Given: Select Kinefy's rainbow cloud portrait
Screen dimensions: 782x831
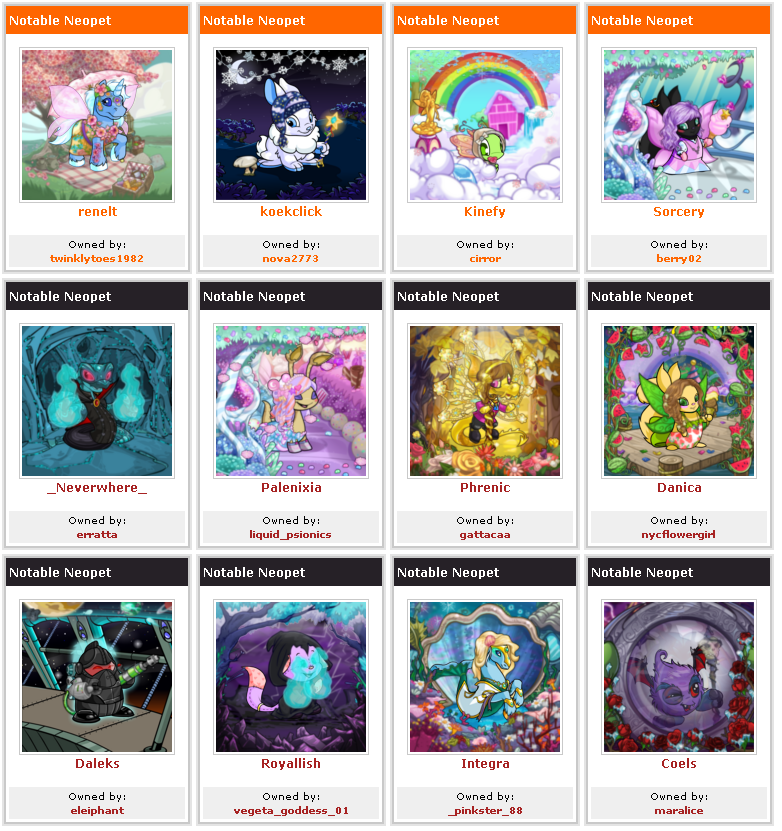Looking at the screenshot, I should point(487,126).
